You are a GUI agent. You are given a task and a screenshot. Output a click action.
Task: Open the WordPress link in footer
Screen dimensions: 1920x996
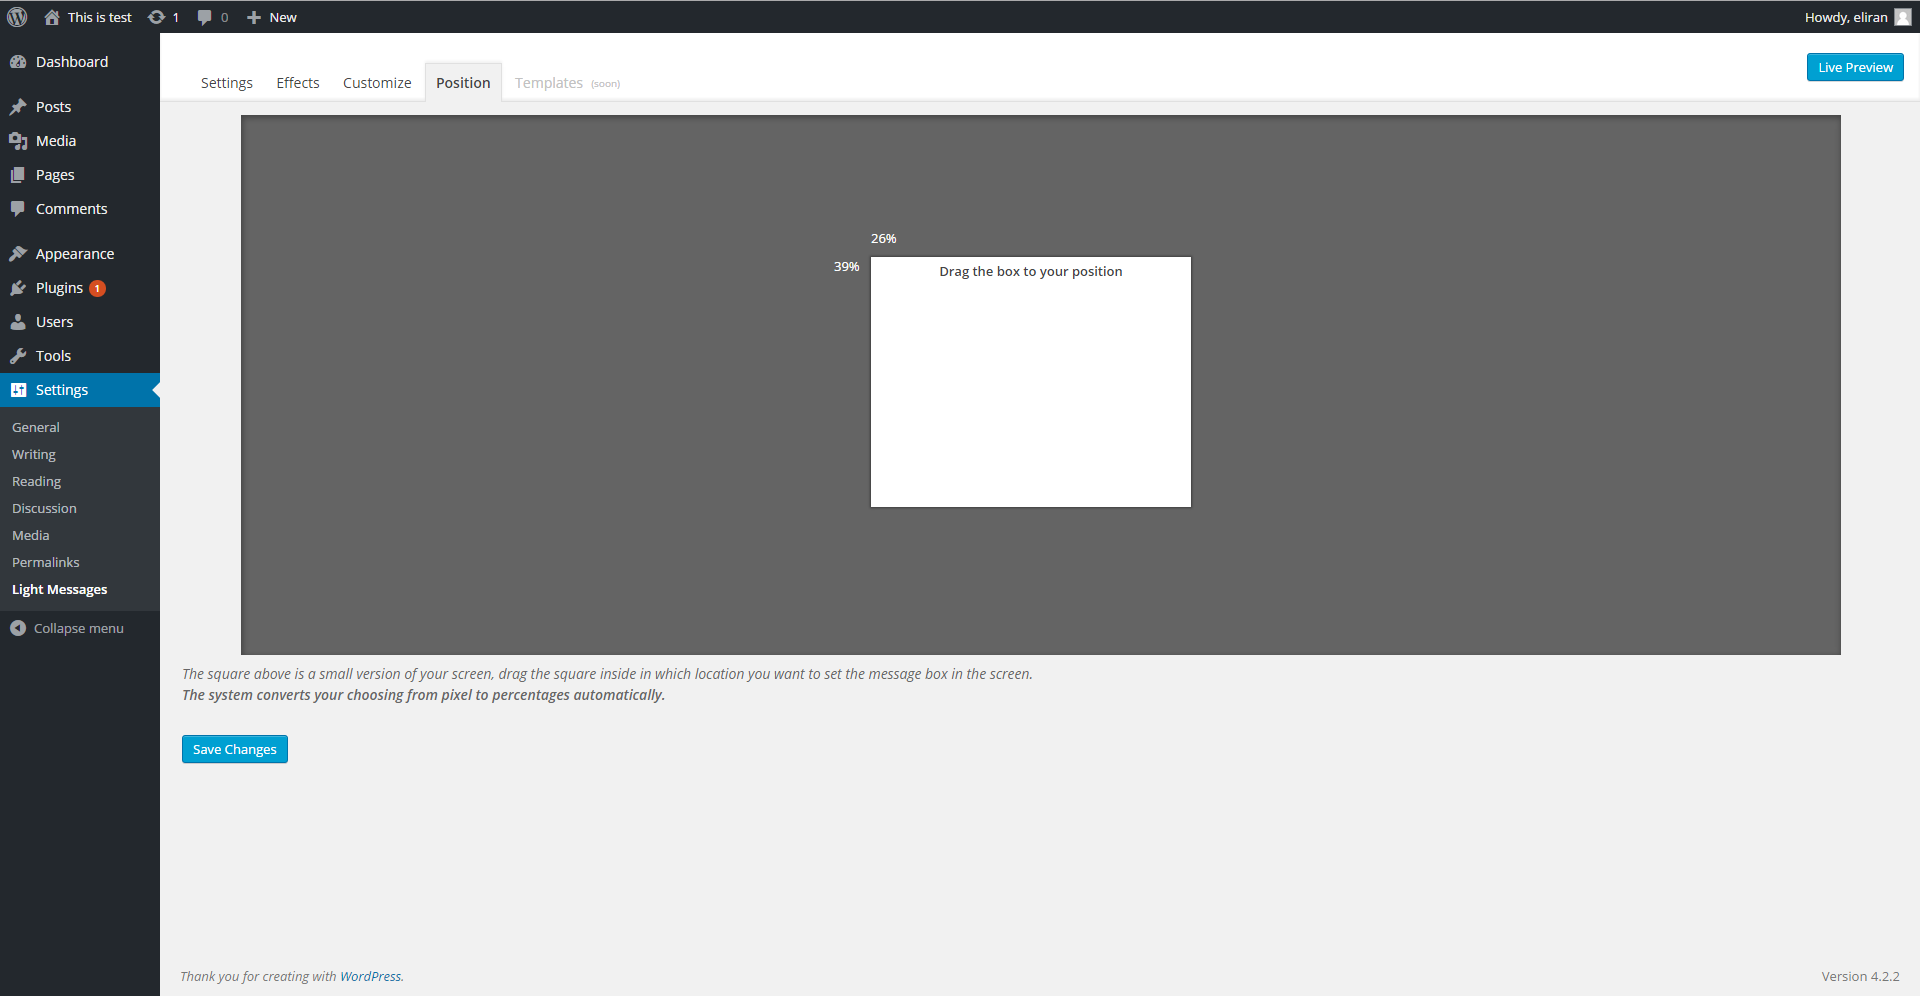[370, 977]
